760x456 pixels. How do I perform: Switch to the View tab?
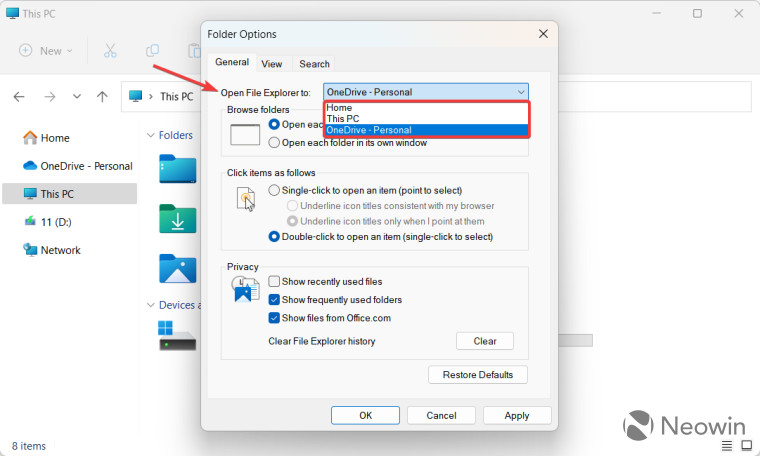click(x=271, y=64)
